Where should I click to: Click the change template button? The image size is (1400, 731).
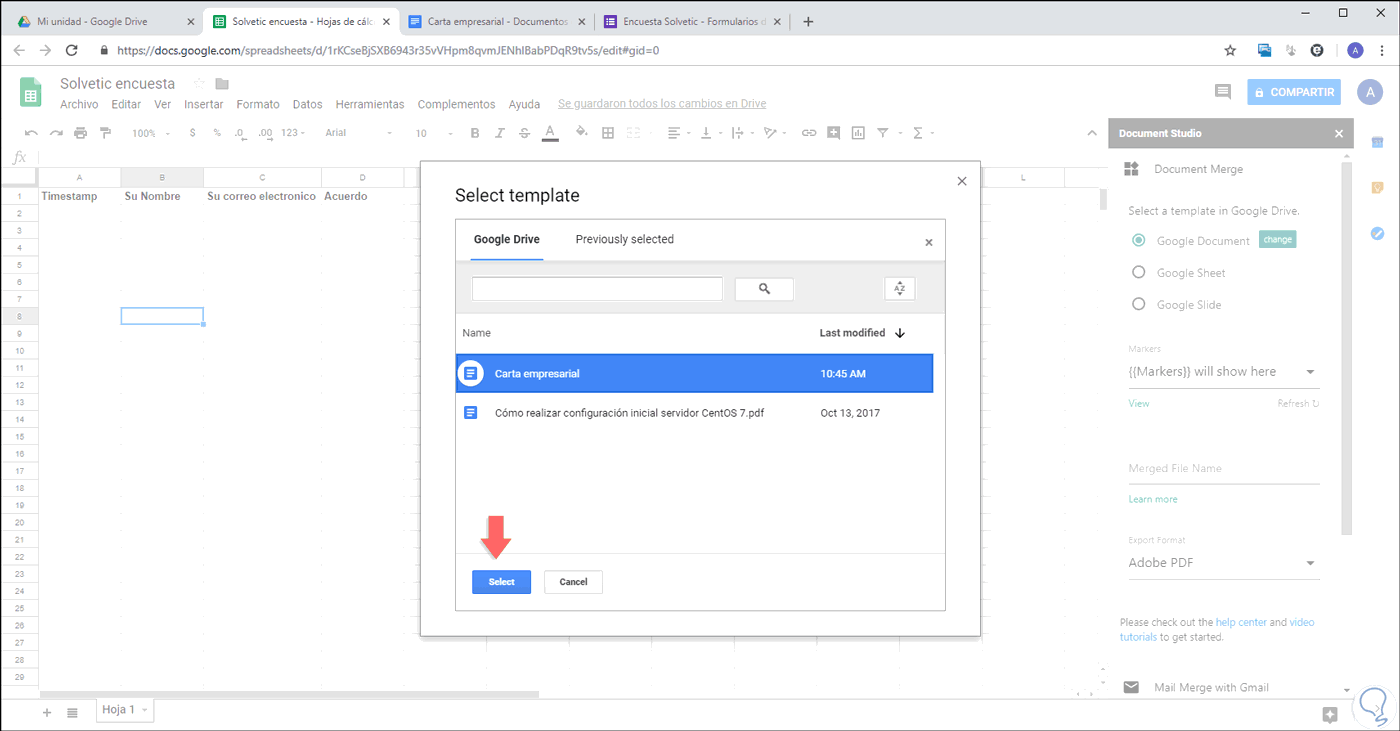point(1277,240)
